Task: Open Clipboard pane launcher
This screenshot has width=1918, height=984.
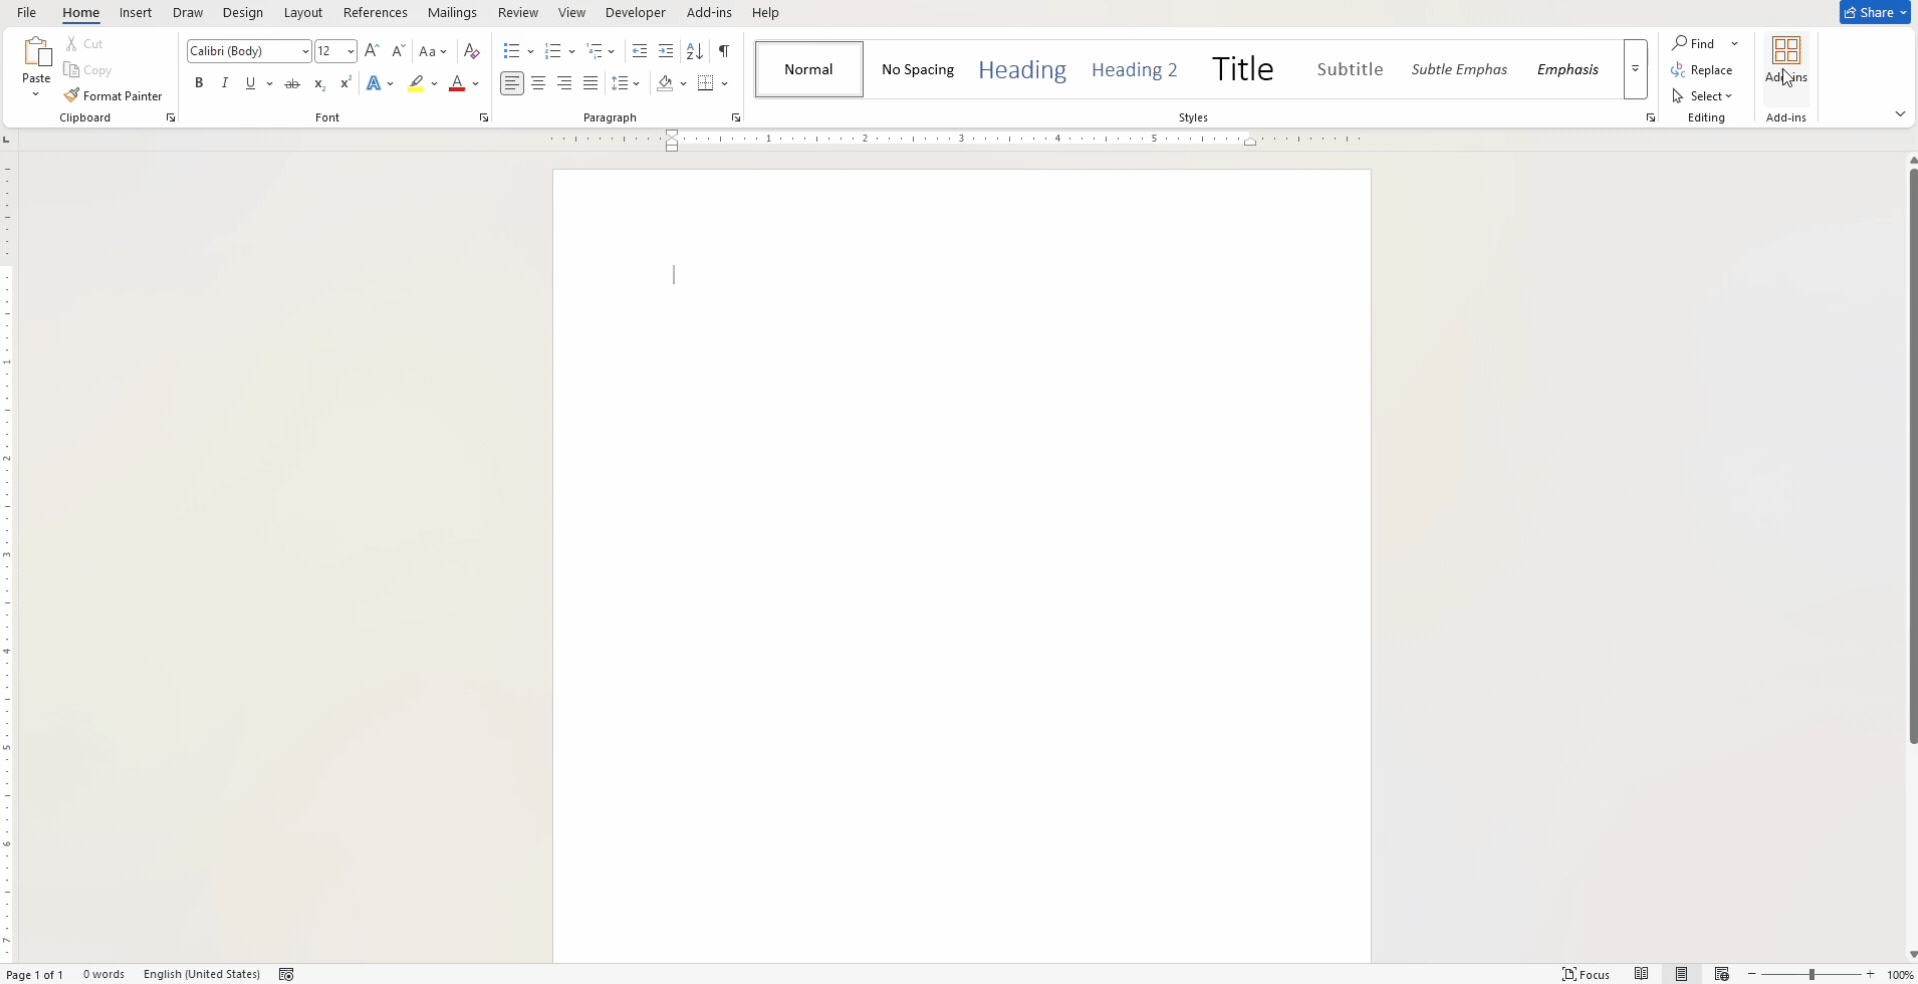Action: [x=170, y=118]
